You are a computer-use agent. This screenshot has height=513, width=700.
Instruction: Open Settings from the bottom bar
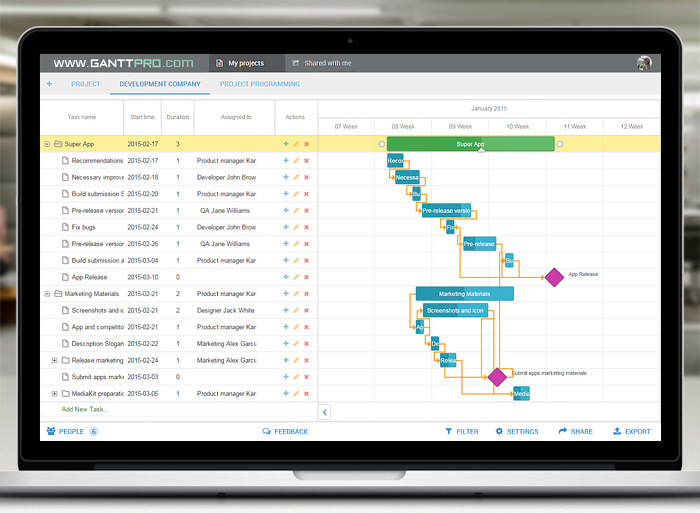(x=517, y=432)
